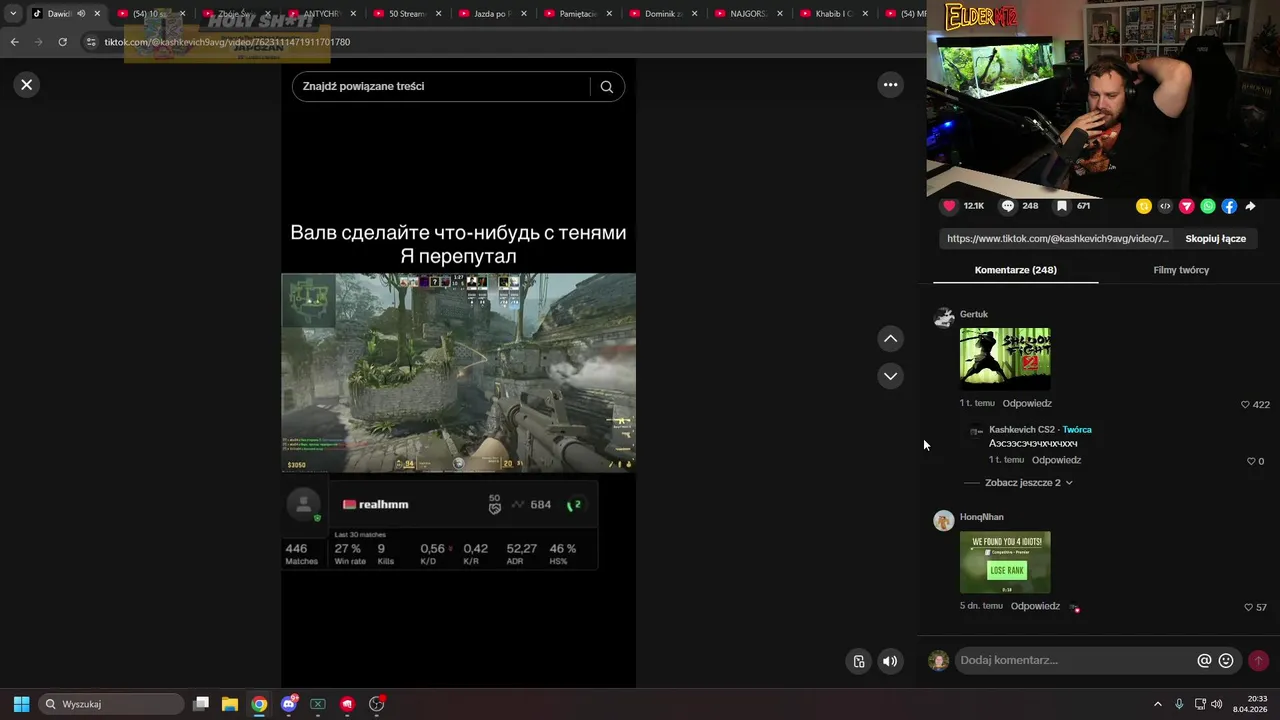This screenshot has height=720, width=1280.
Task: Repost video using yellow repost icon
Action: point(1144,206)
